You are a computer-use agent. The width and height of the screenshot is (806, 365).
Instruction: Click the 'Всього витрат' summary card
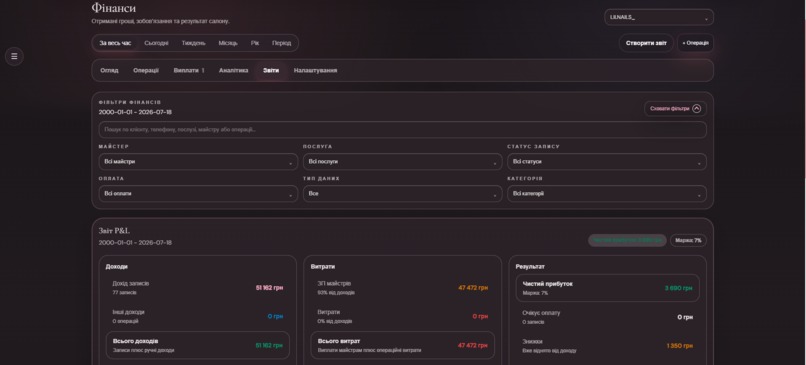click(402, 345)
